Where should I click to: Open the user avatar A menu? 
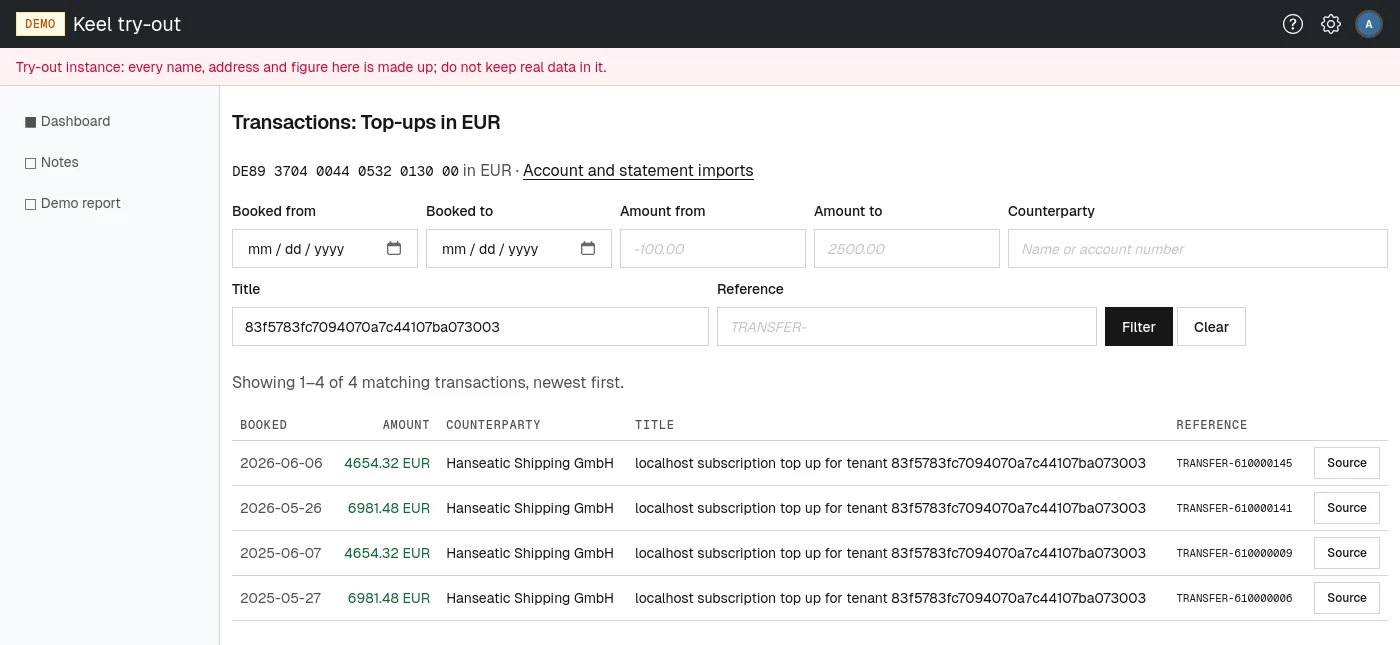1369,24
